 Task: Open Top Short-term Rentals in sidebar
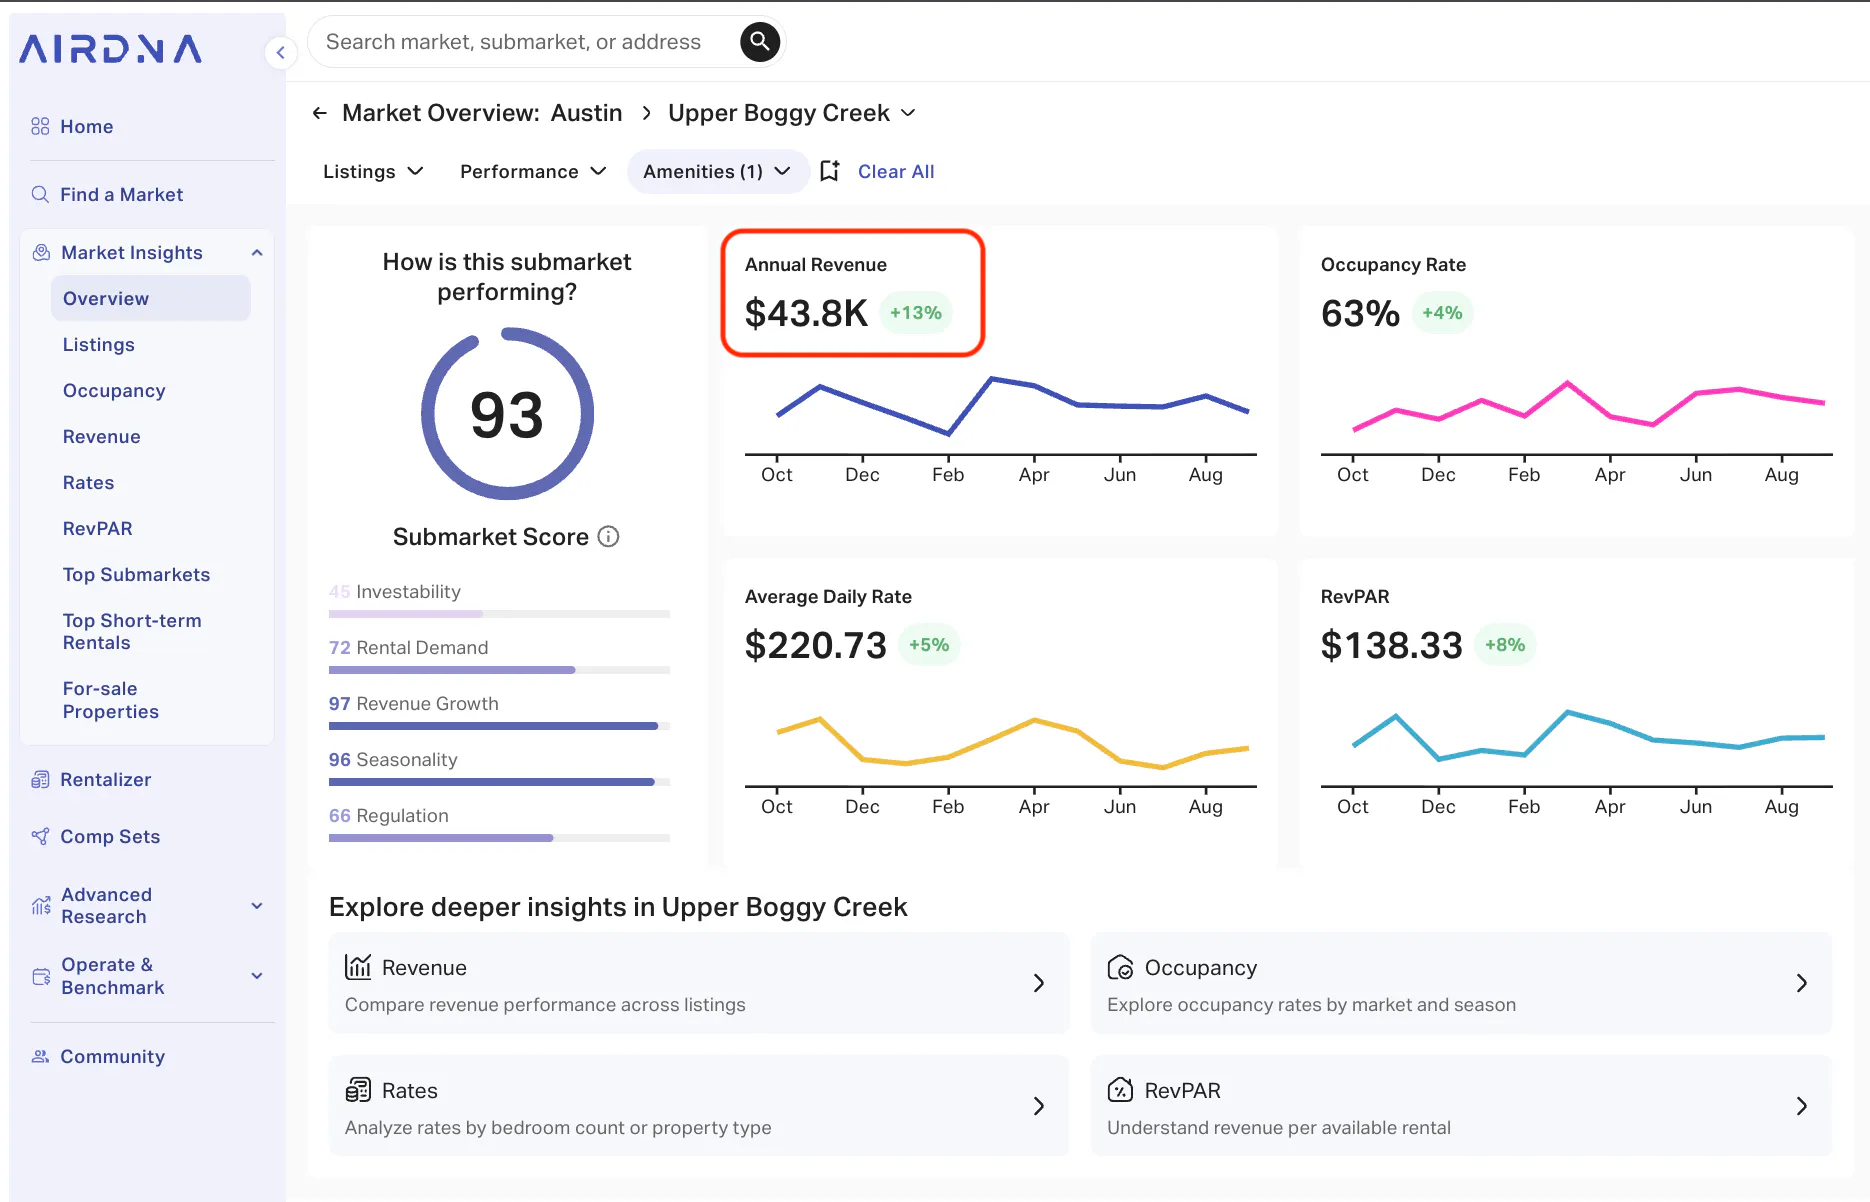click(x=132, y=631)
